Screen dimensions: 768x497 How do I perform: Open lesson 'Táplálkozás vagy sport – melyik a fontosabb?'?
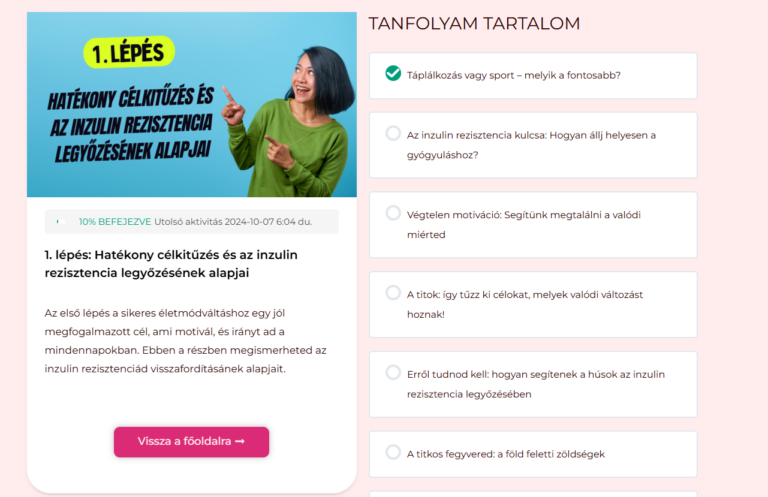(x=533, y=76)
